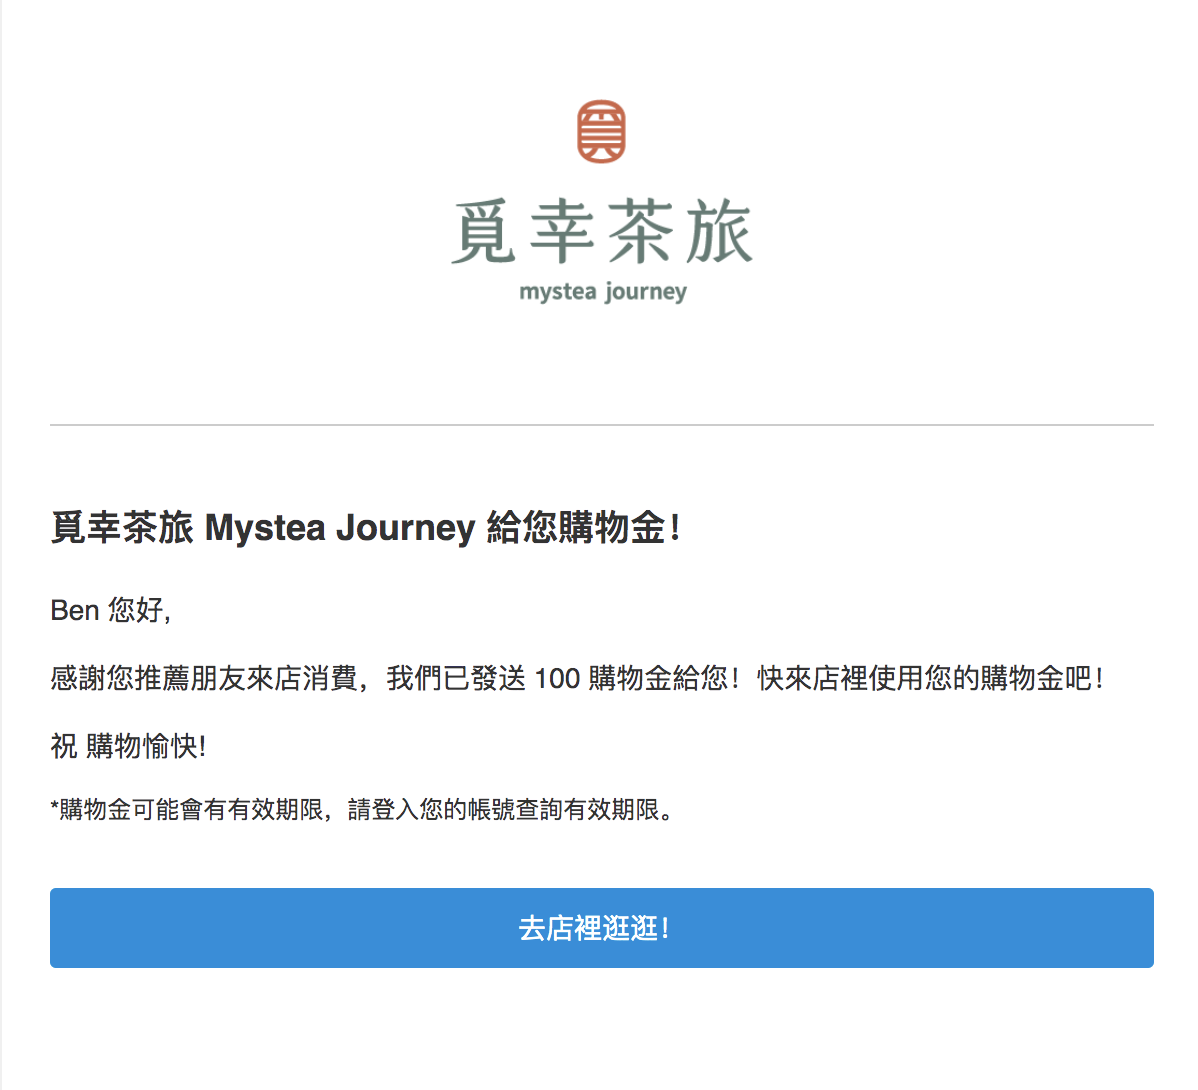Click the mystea journey logo subtitle
This screenshot has width=1198, height=1090.
[x=603, y=292]
